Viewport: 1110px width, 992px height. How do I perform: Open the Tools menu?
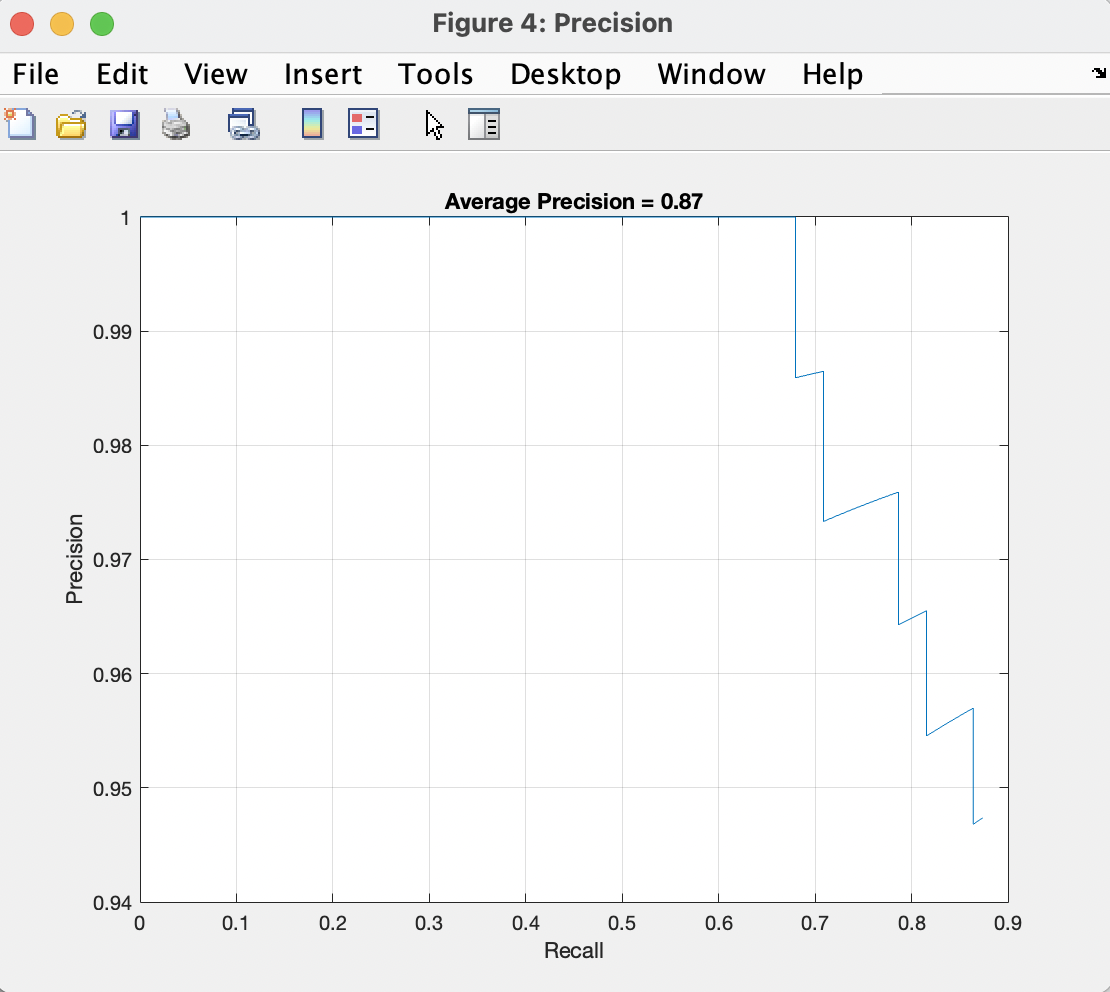(434, 74)
